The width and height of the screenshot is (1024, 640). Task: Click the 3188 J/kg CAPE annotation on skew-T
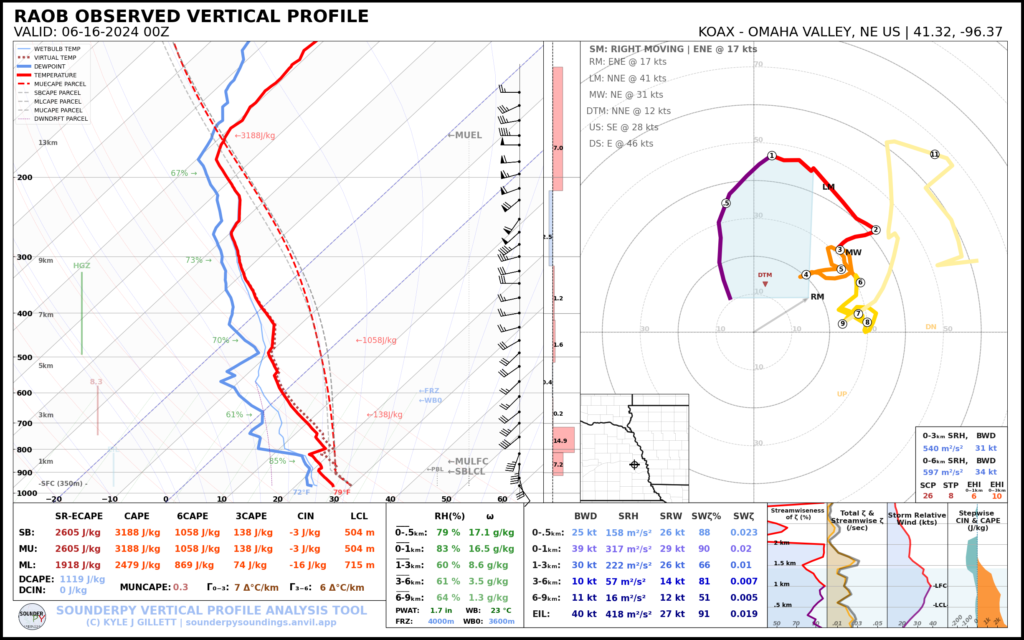[x=258, y=135]
